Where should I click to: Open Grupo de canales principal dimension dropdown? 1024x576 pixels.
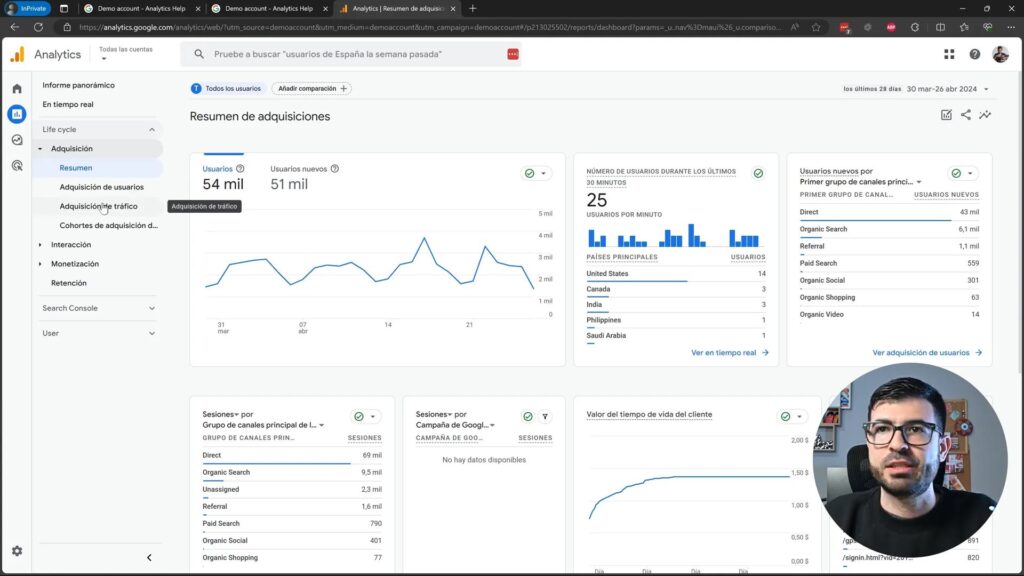pos(321,425)
